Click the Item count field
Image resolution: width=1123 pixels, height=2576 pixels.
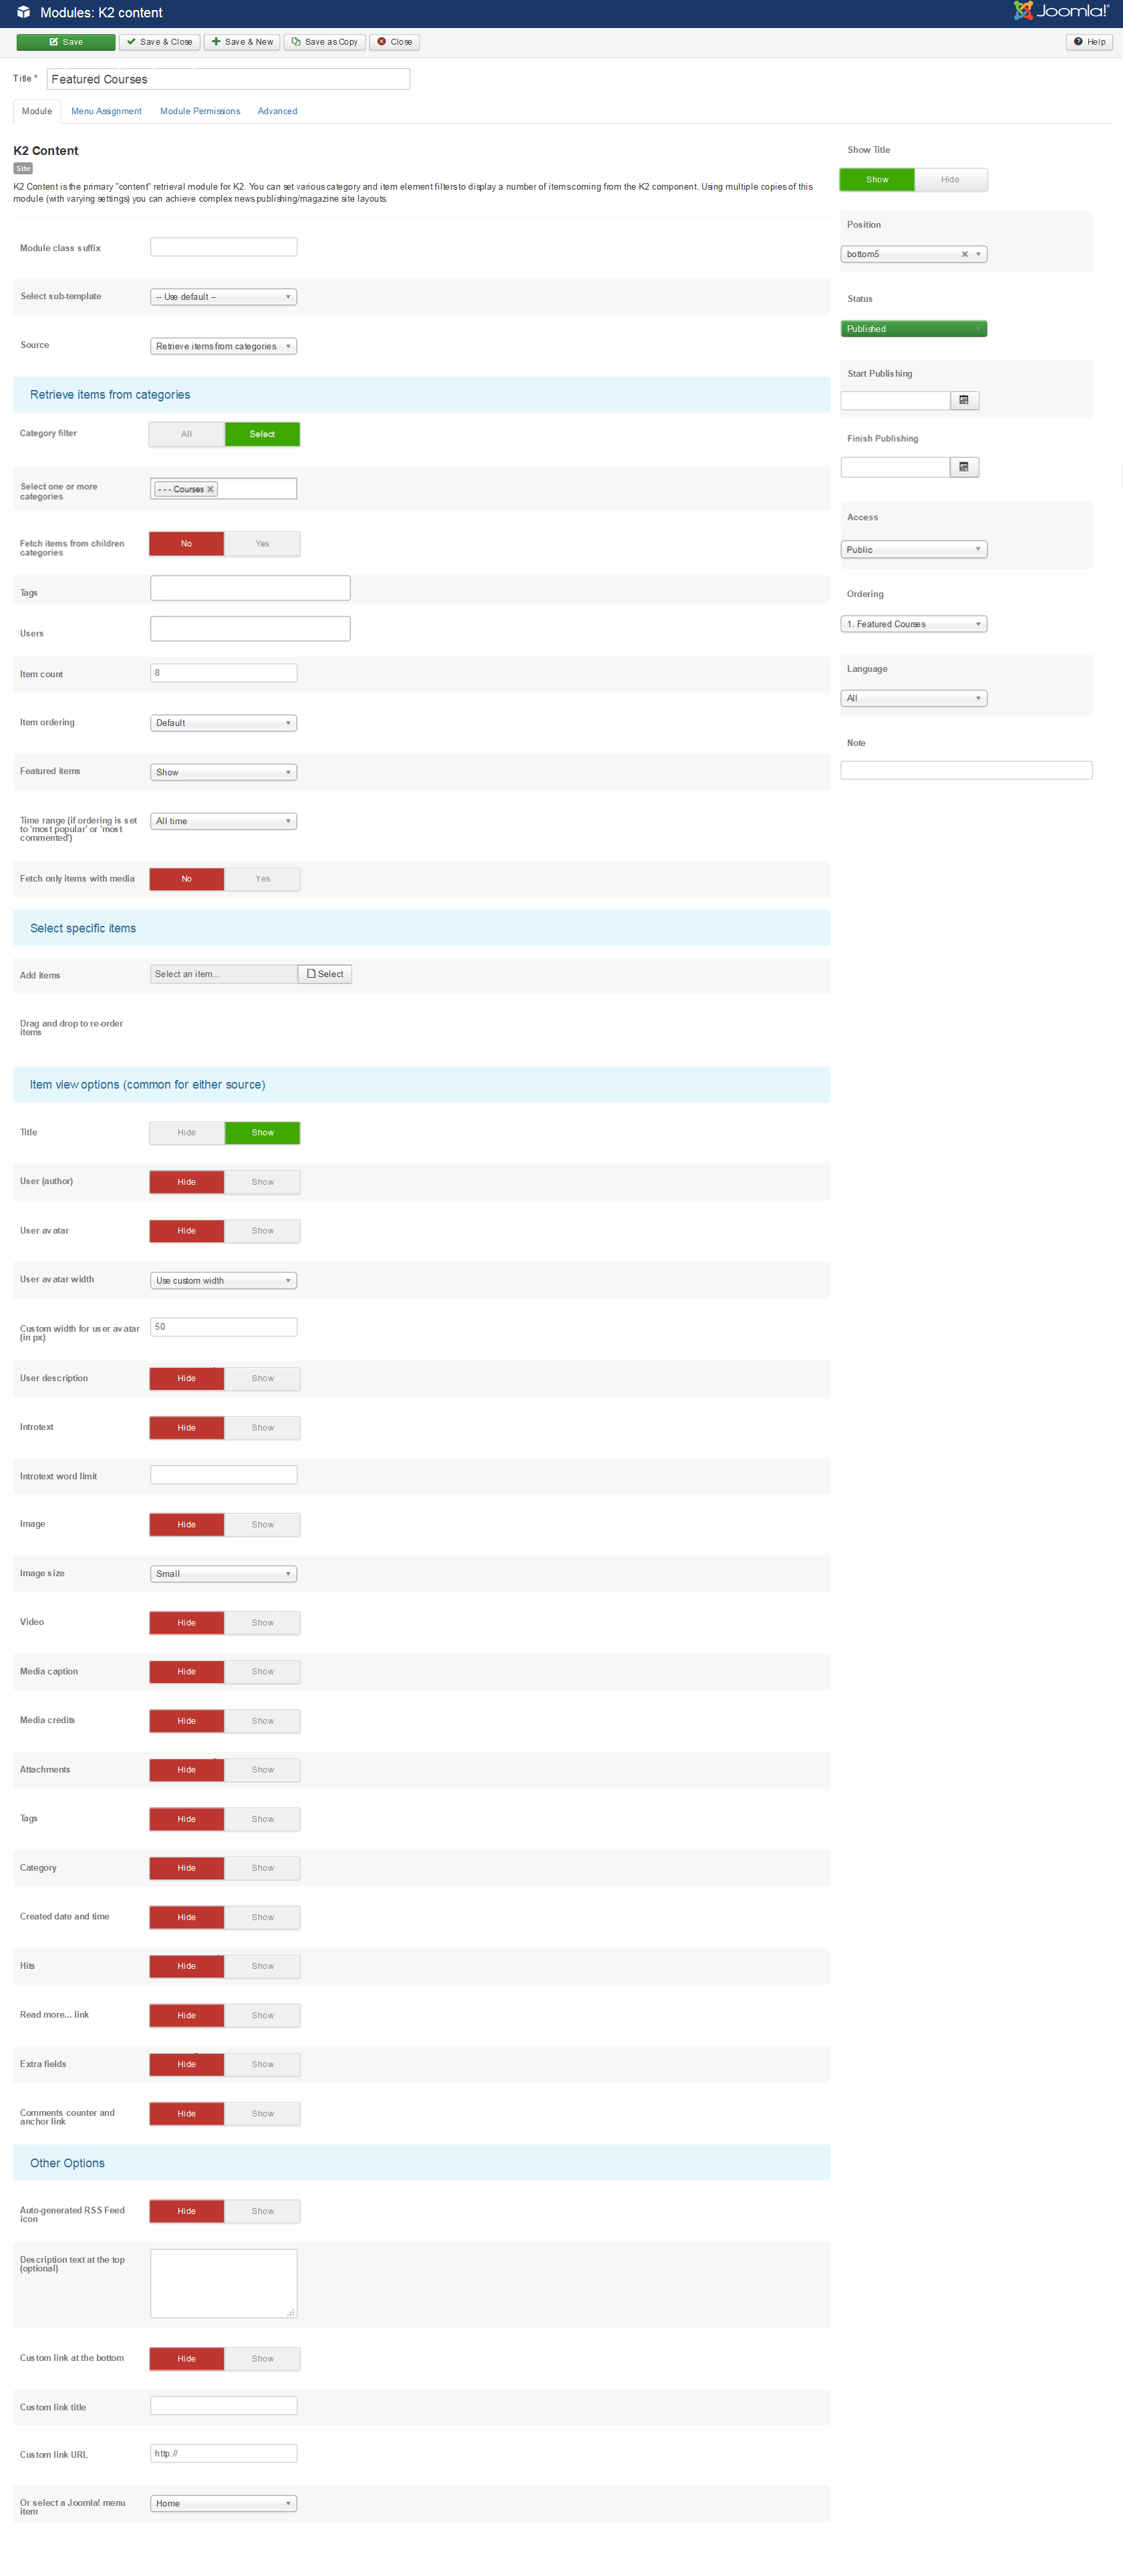point(224,673)
